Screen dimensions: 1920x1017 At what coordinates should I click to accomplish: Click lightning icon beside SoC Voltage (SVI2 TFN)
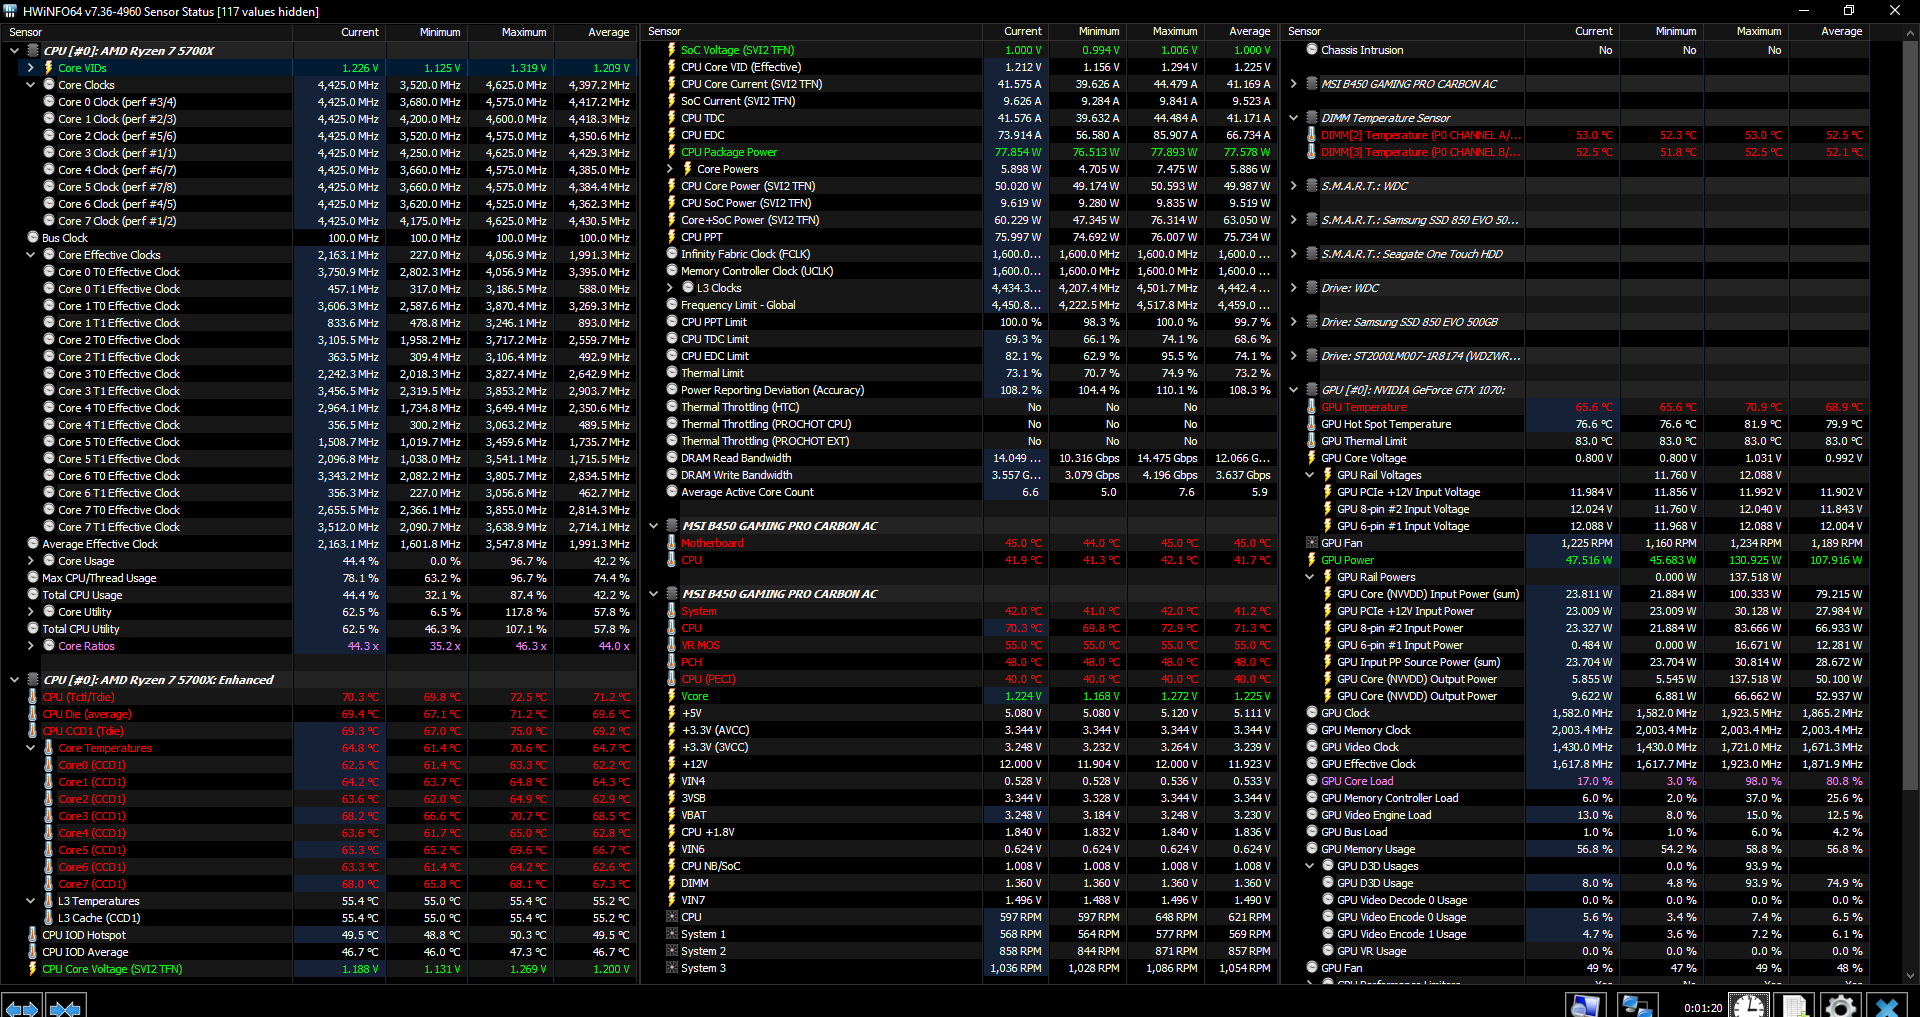[672, 50]
